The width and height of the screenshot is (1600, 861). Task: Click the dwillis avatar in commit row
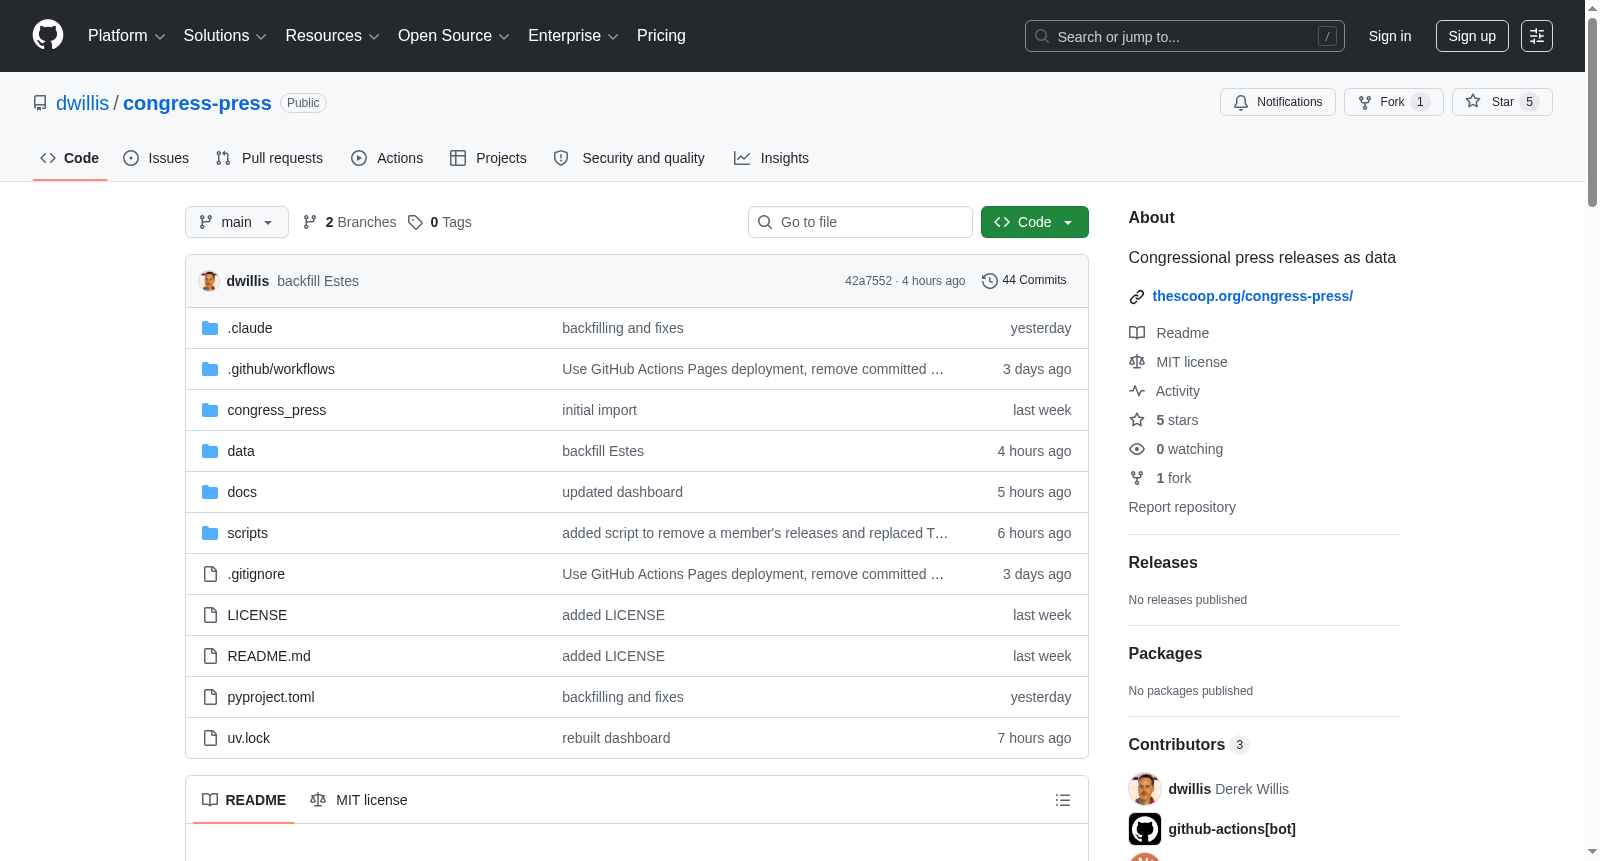pyautogui.click(x=209, y=281)
